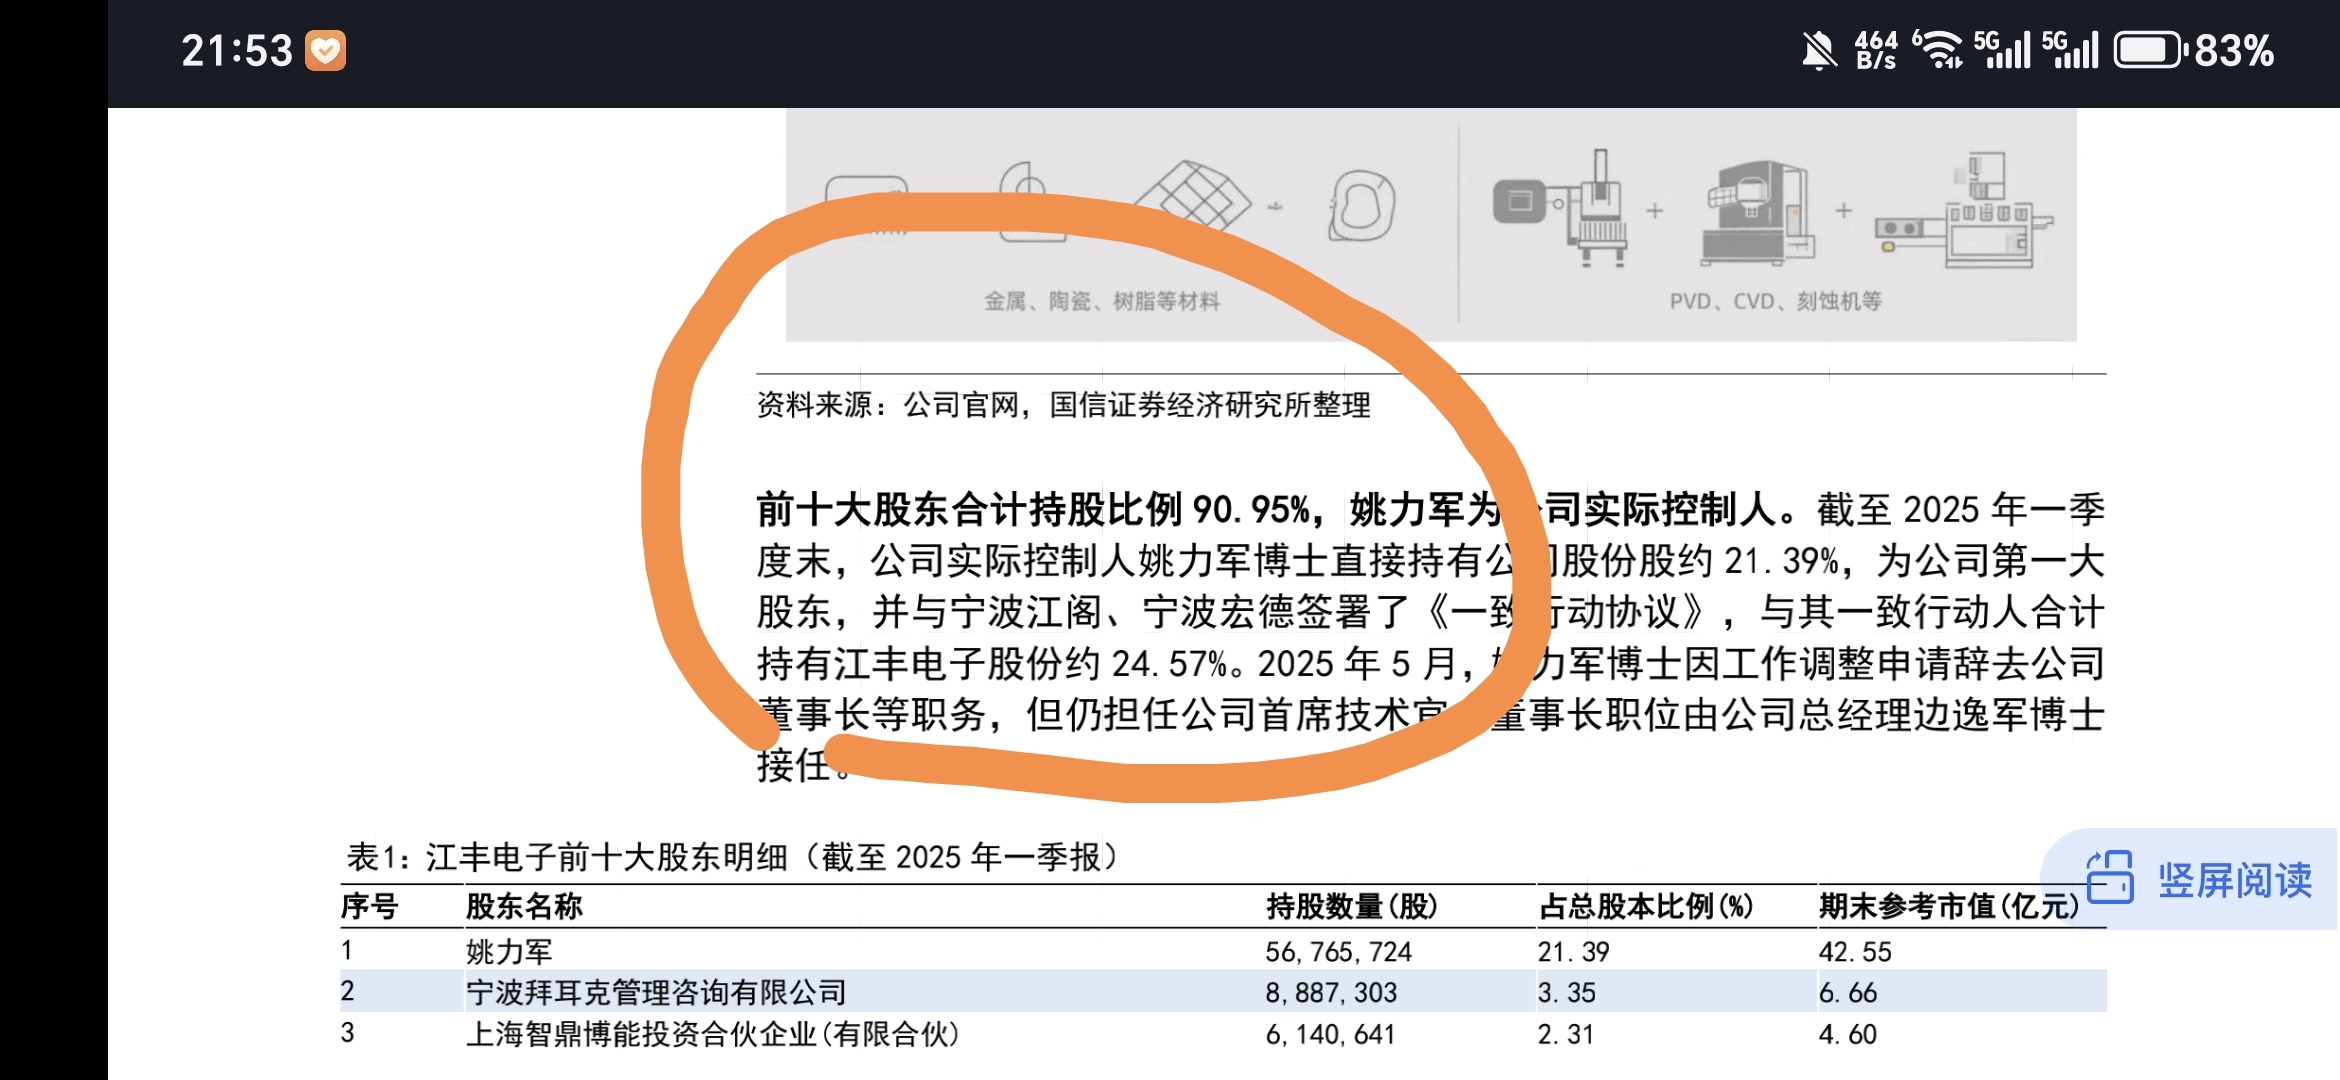Tap percentage cell 21.39 in table
This screenshot has width=2340, height=1080.
coord(1574,951)
